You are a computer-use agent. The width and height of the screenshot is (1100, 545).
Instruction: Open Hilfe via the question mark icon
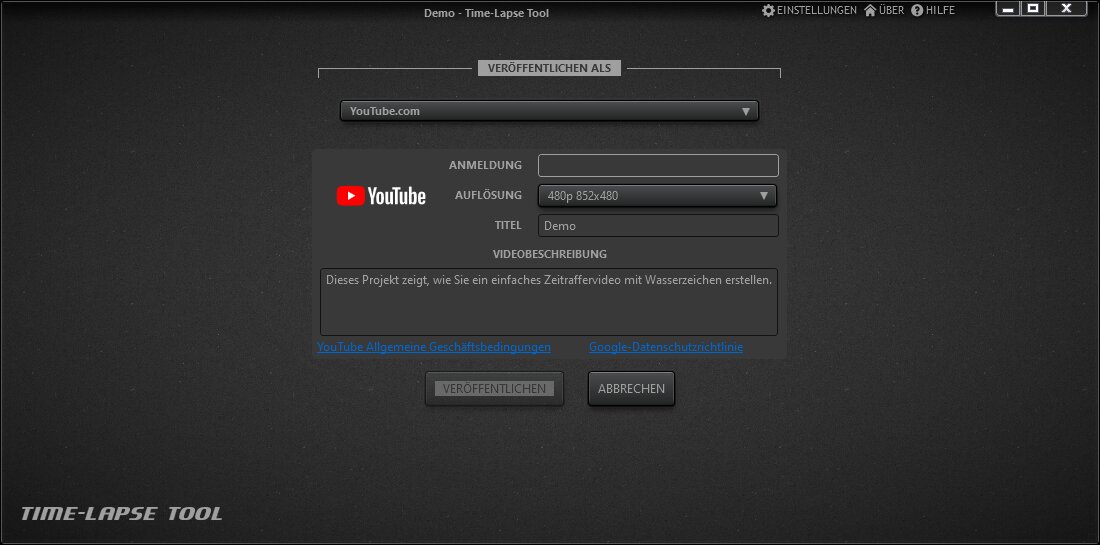click(x=917, y=11)
